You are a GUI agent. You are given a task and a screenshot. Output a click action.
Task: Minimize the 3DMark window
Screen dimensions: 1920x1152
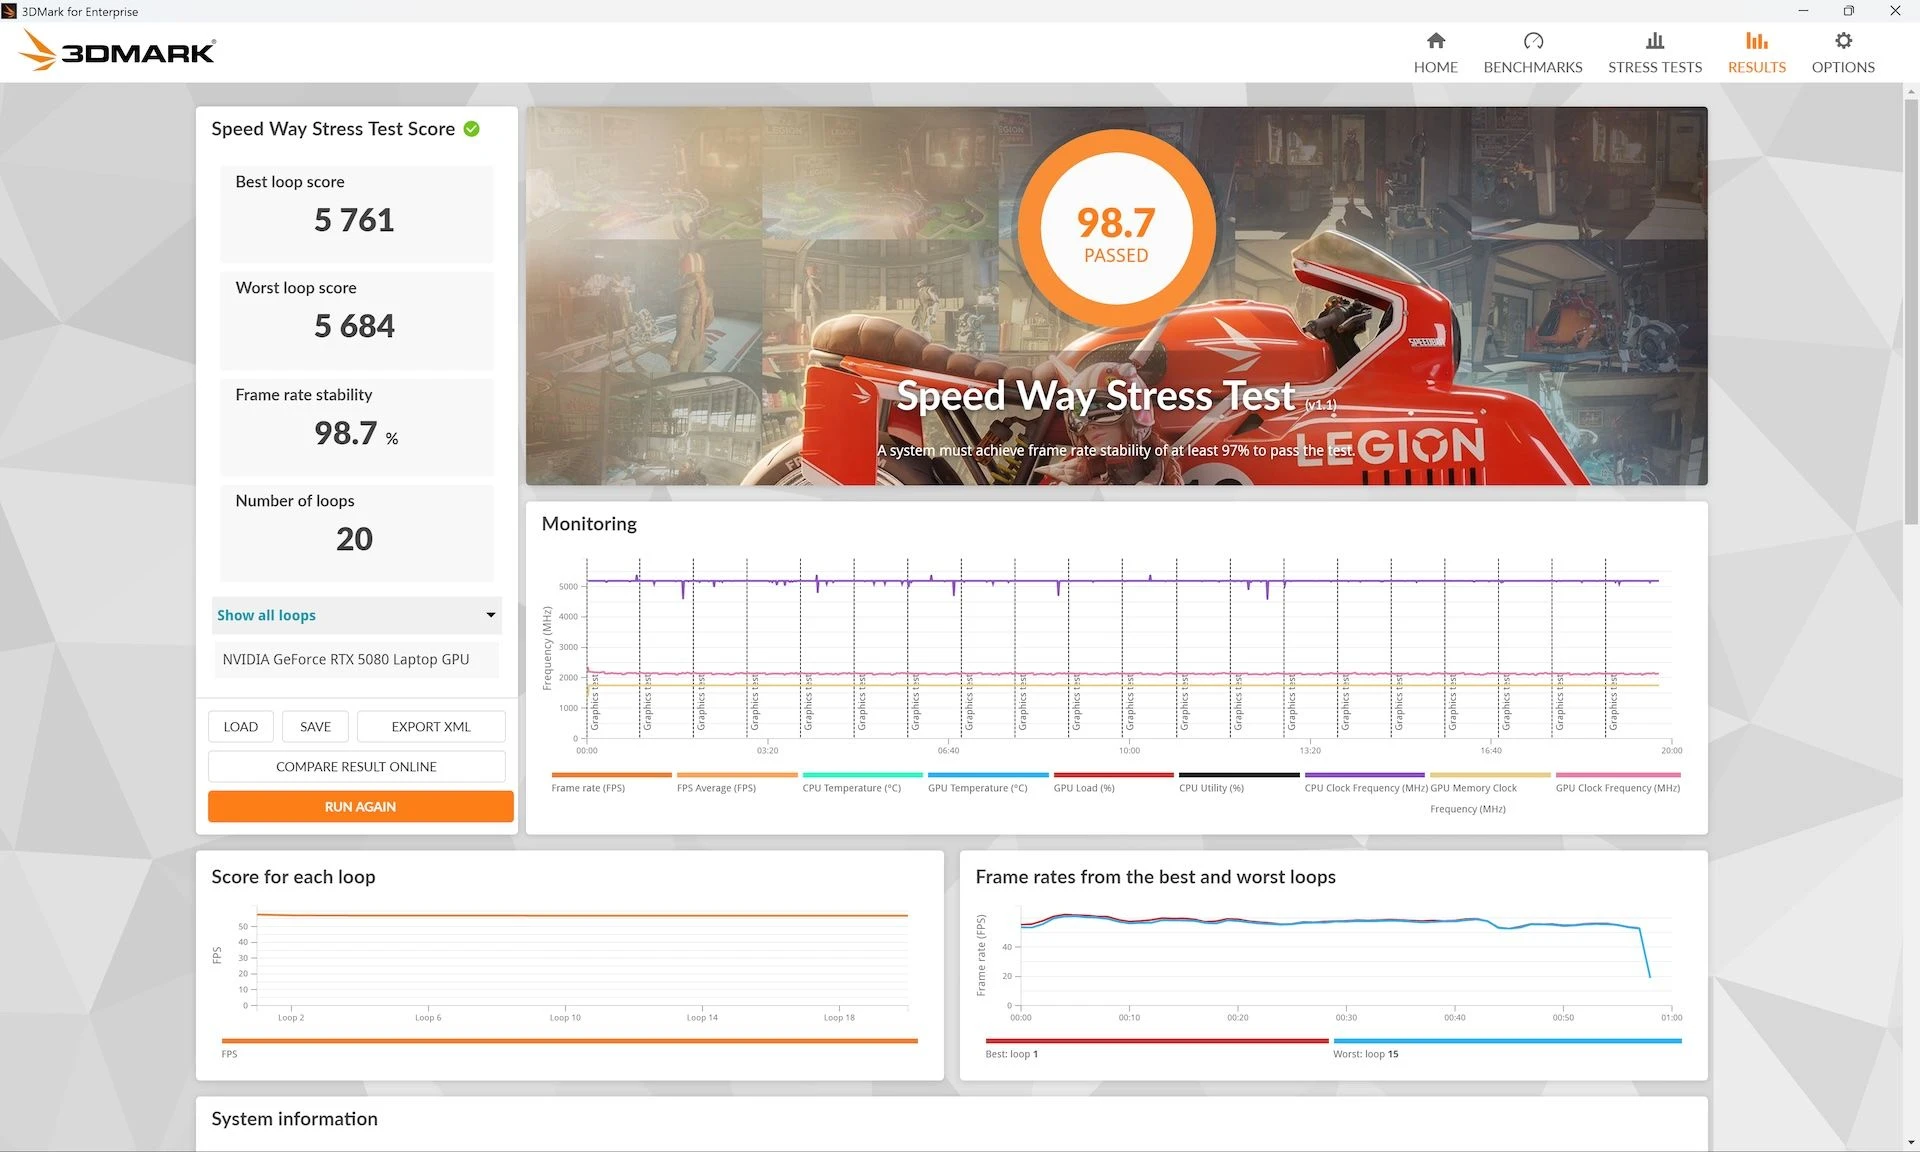click(1803, 11)
